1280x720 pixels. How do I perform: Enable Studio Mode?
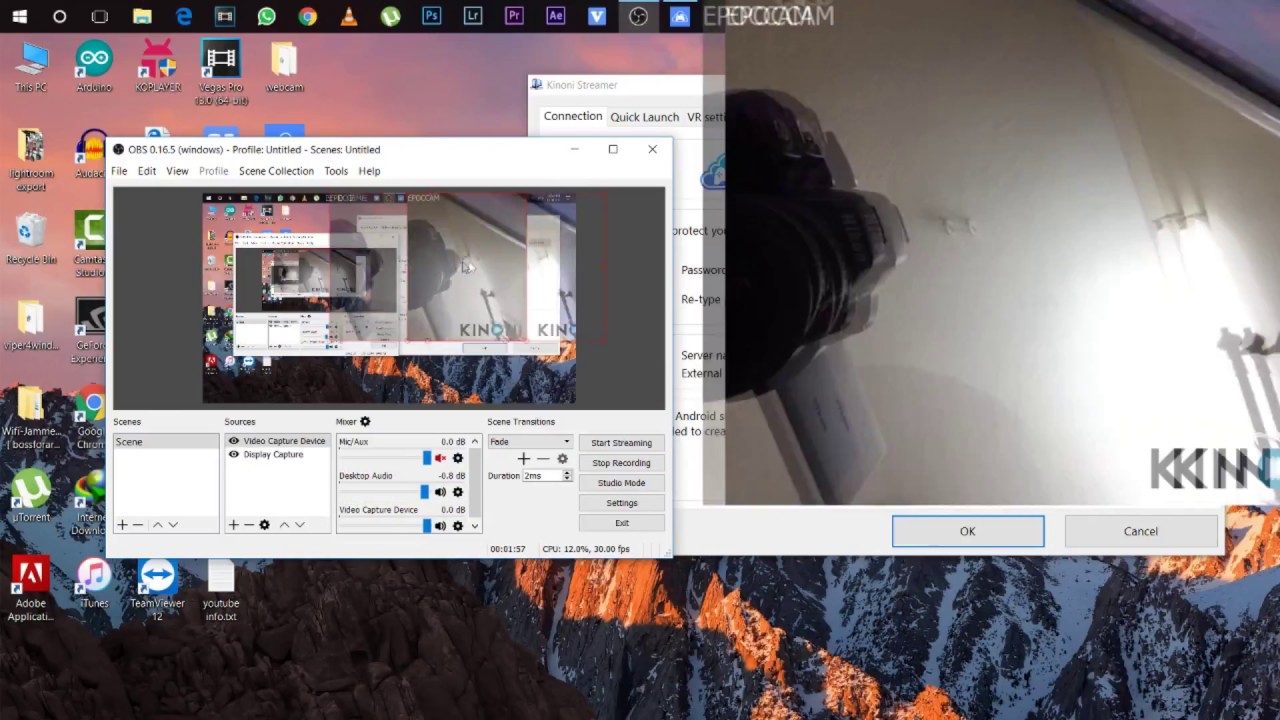click(x=621, y=483)
